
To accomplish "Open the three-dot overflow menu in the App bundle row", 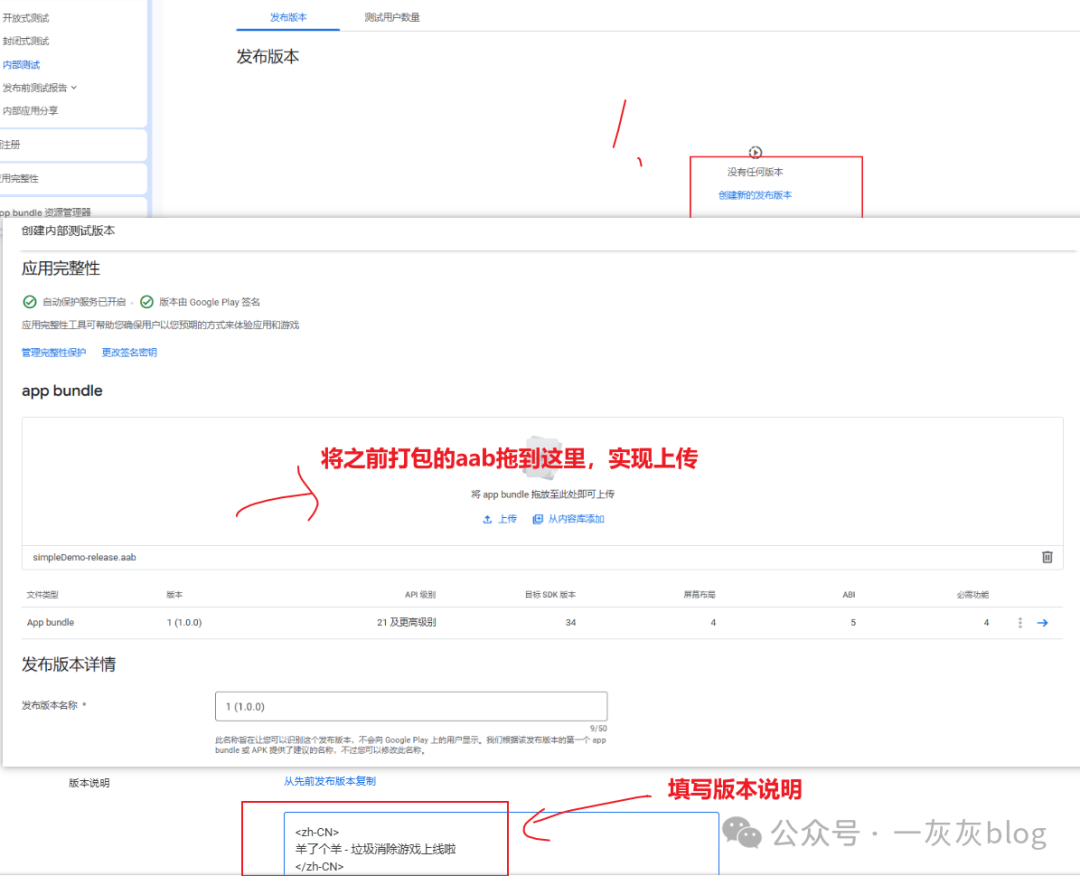I will pyautogui.click(x=1018, y=622).
